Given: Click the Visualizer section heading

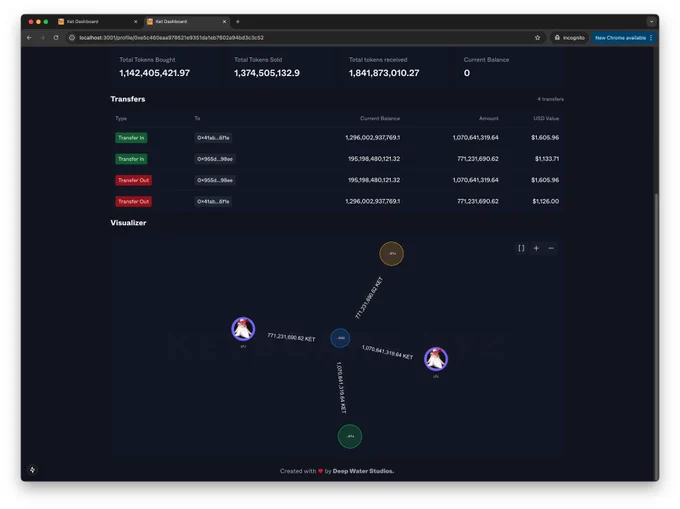Looking at the screenshot, I should [128, 223].
